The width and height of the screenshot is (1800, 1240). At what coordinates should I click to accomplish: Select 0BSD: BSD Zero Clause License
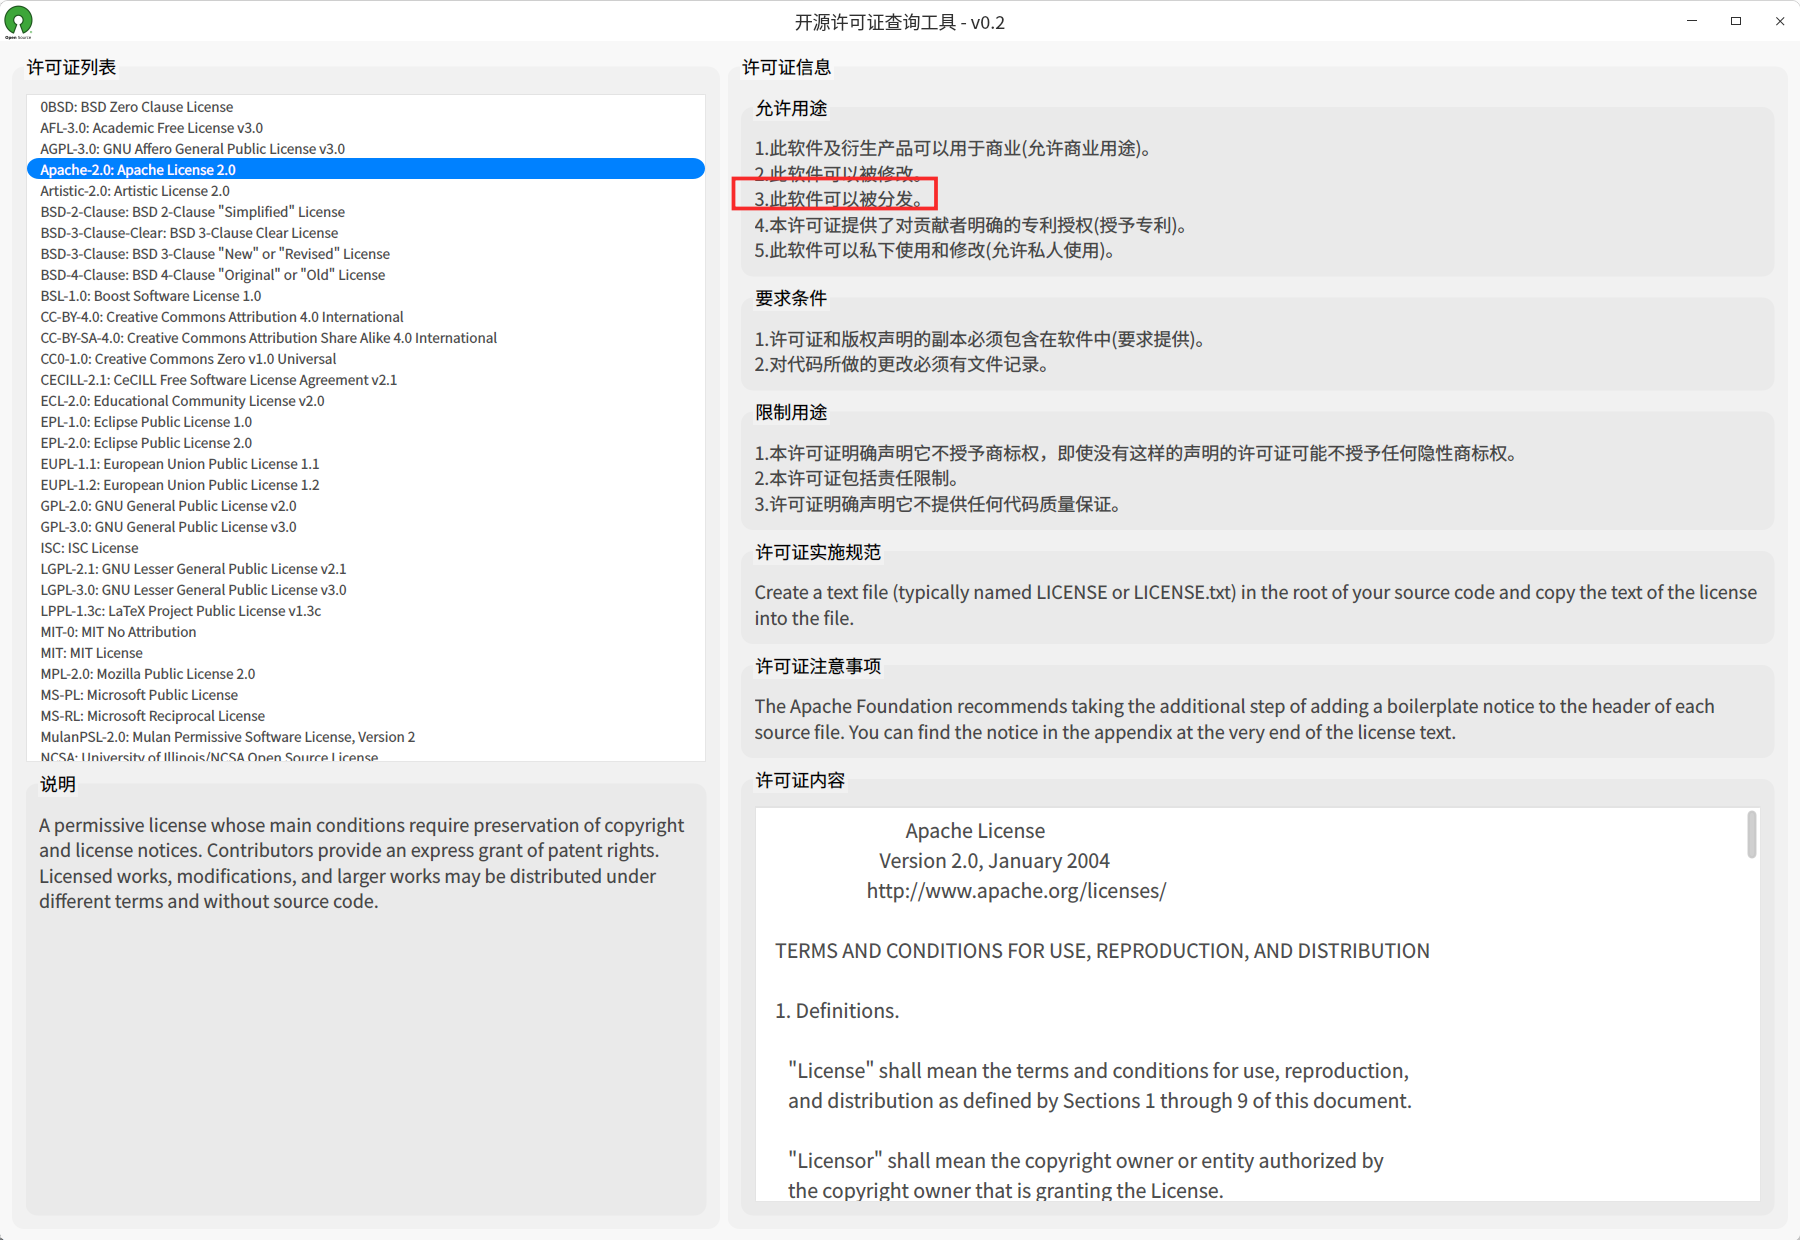click(x=366, y=107)
